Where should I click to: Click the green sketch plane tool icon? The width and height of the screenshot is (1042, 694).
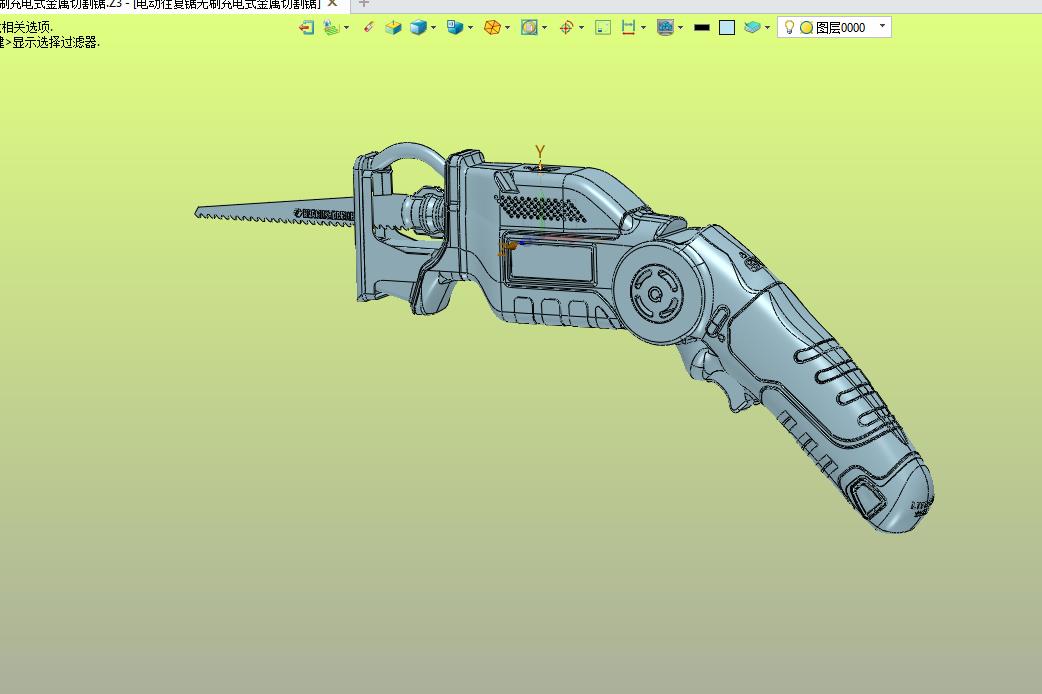pyautogui.click(x=330, y=27)
